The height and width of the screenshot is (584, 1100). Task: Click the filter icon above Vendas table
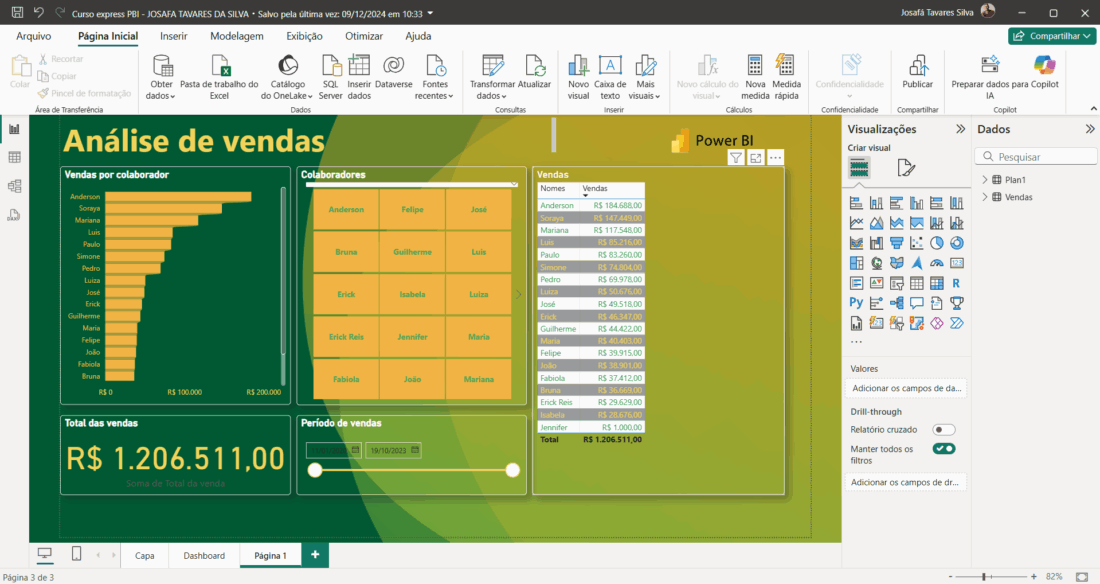tap(735, 158)
